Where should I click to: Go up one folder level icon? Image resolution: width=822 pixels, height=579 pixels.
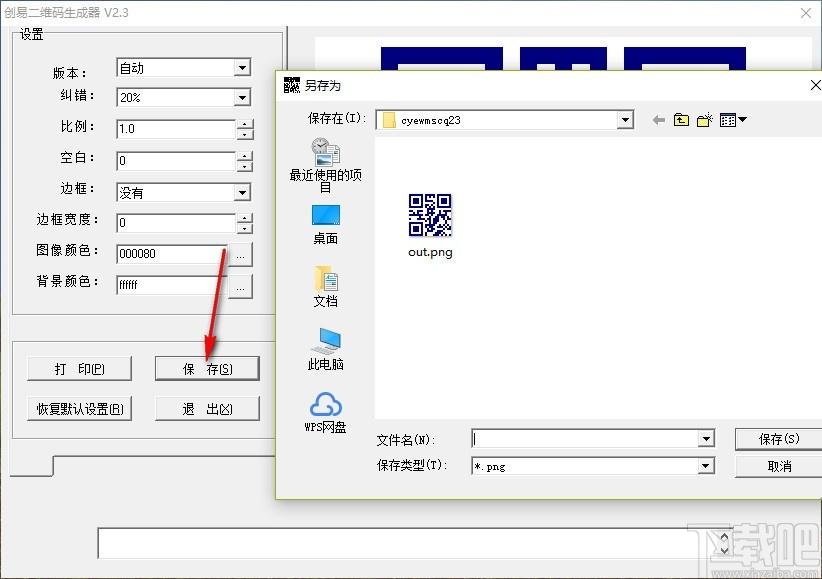pos(681,120)
